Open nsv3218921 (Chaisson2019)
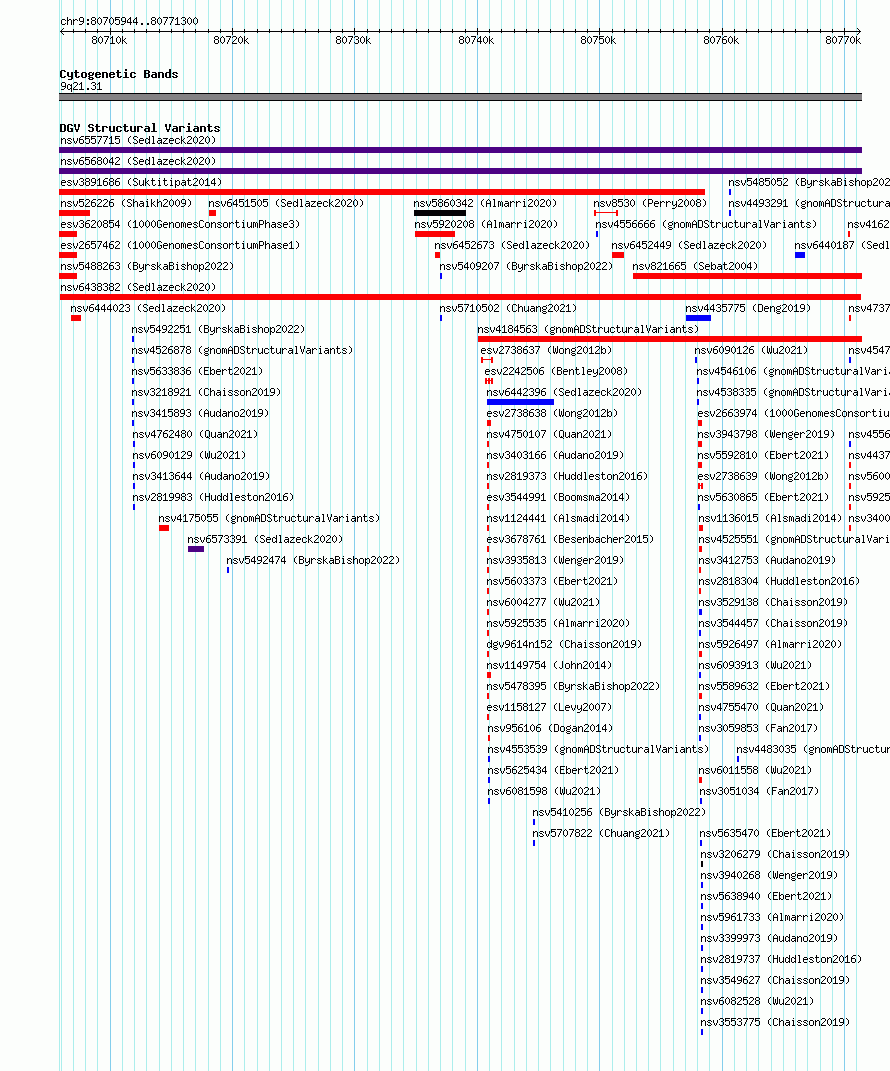 click(206, 392)
